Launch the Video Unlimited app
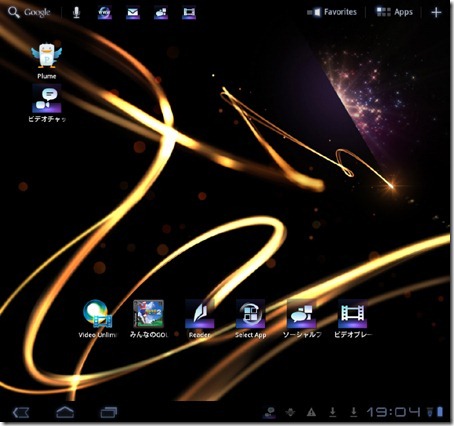This screenshot has height=426, width=454. click(x=98, y=319)
